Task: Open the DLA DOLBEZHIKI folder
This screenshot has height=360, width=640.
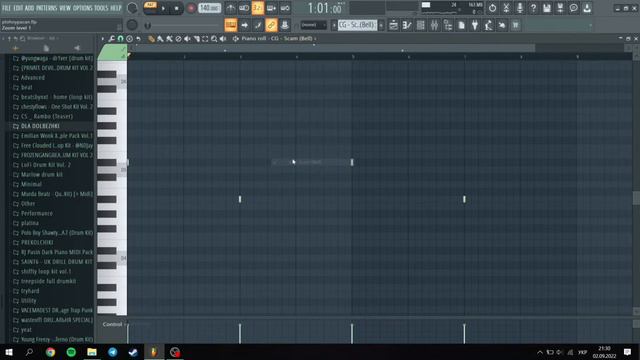Action: 40,126
